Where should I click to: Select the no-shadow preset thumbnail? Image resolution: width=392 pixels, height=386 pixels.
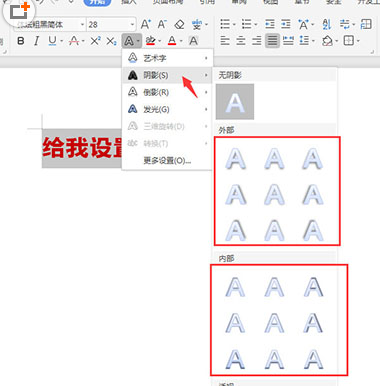point(235,102)
